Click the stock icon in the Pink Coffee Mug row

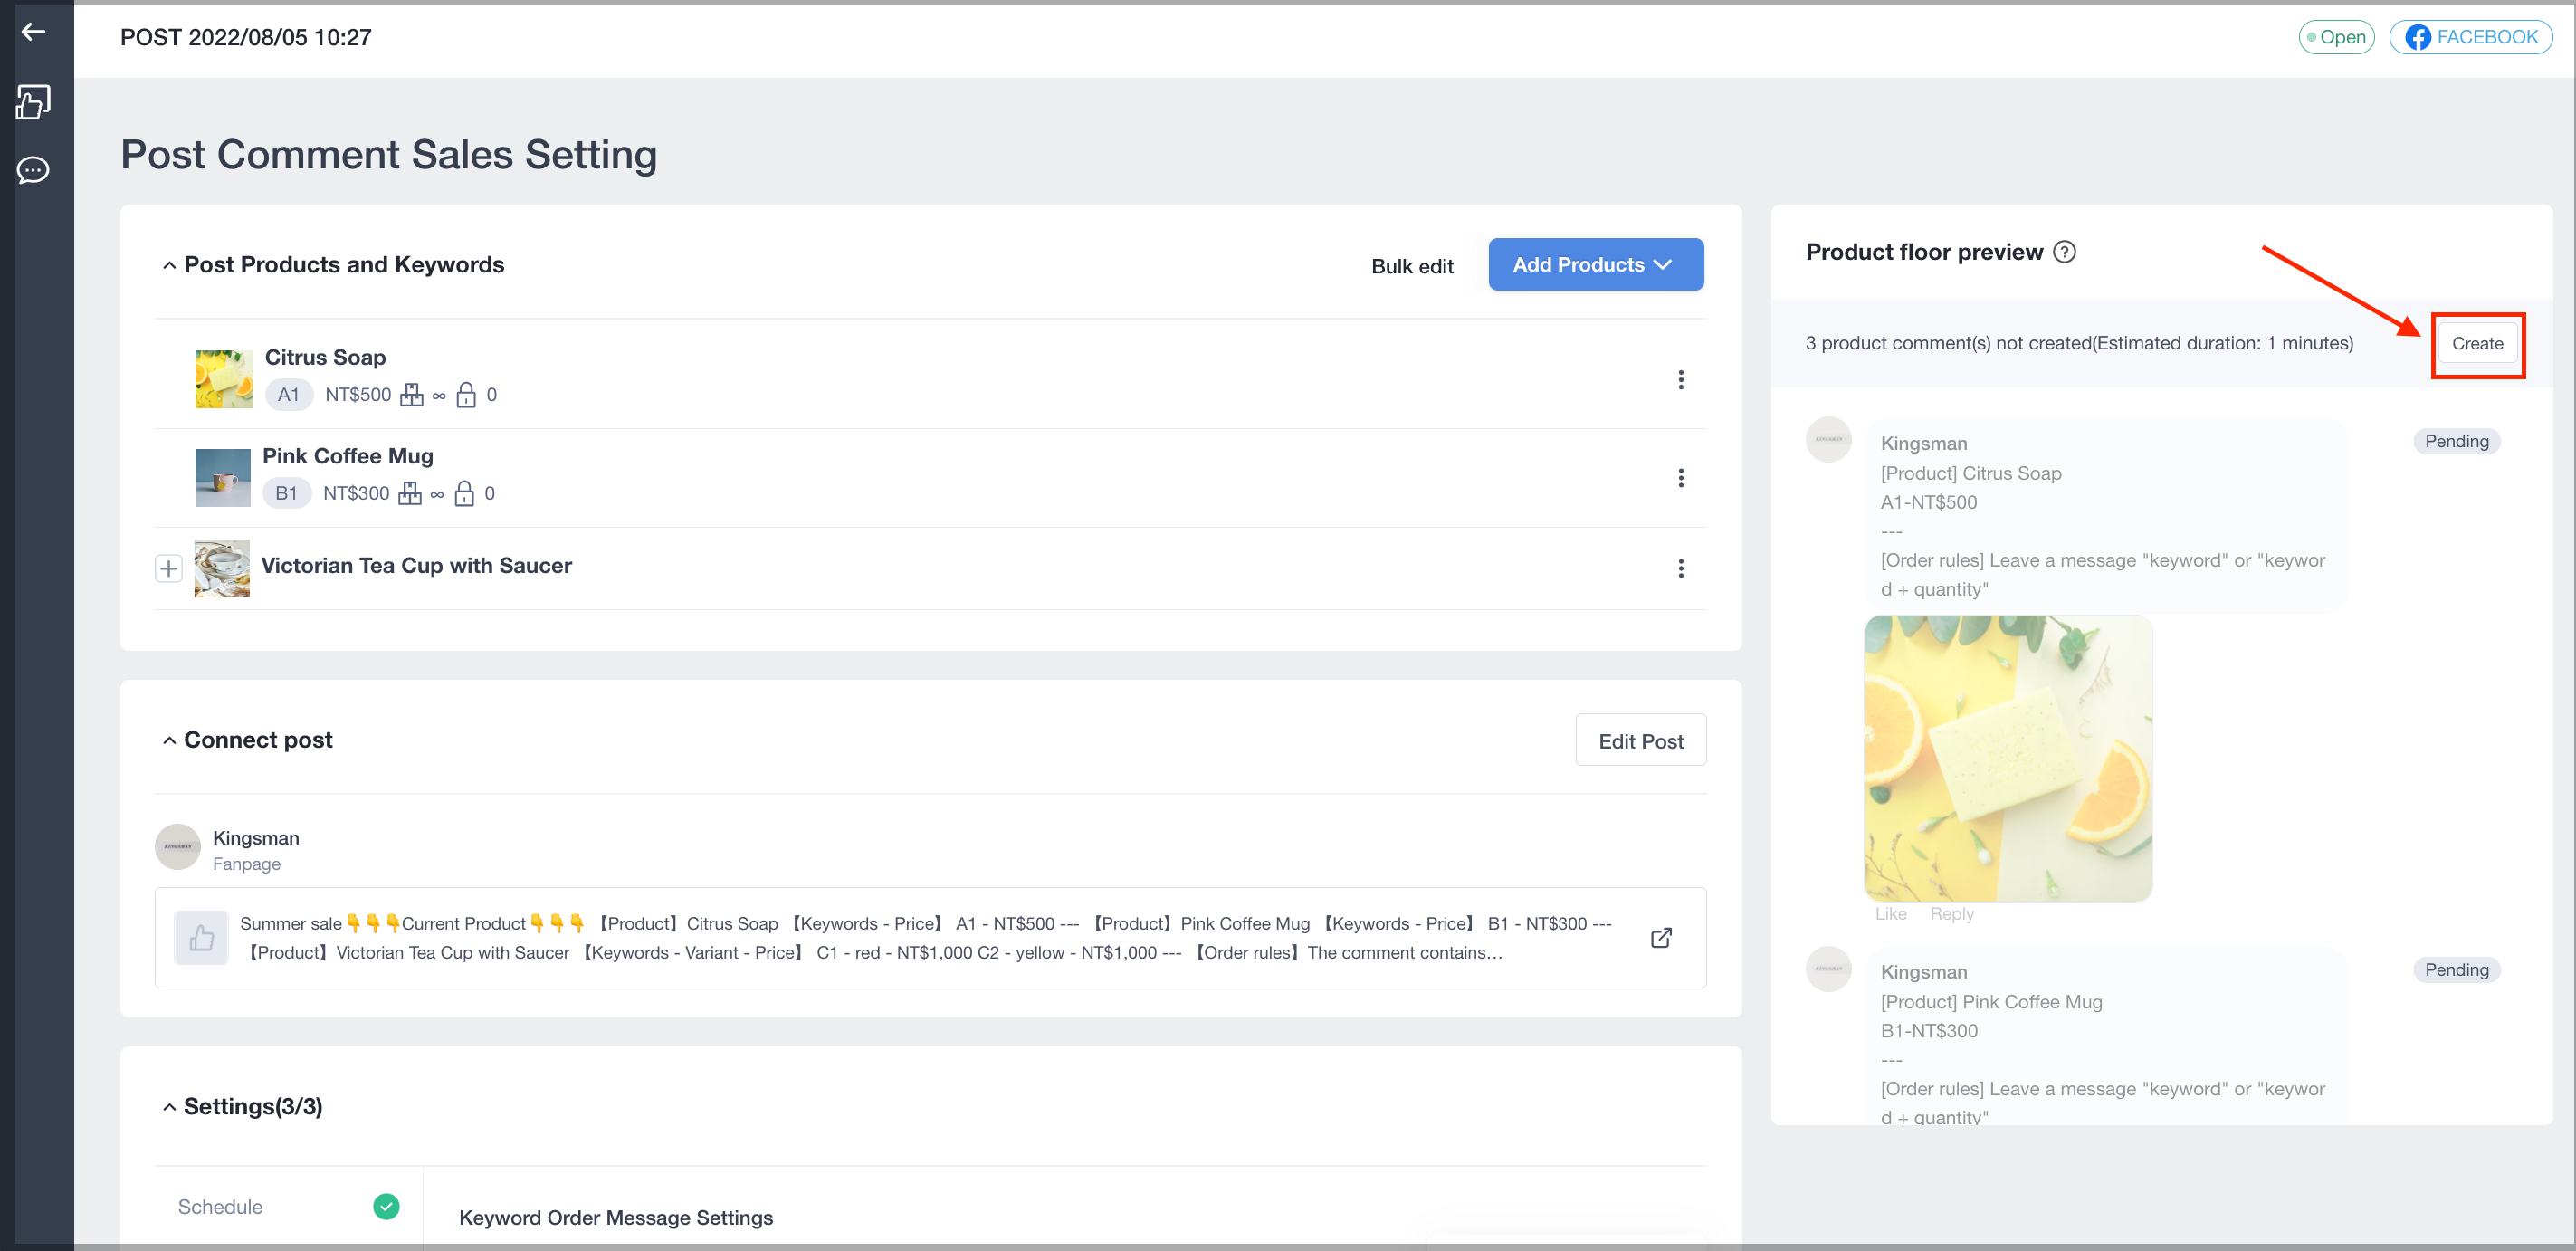(409, 493)
